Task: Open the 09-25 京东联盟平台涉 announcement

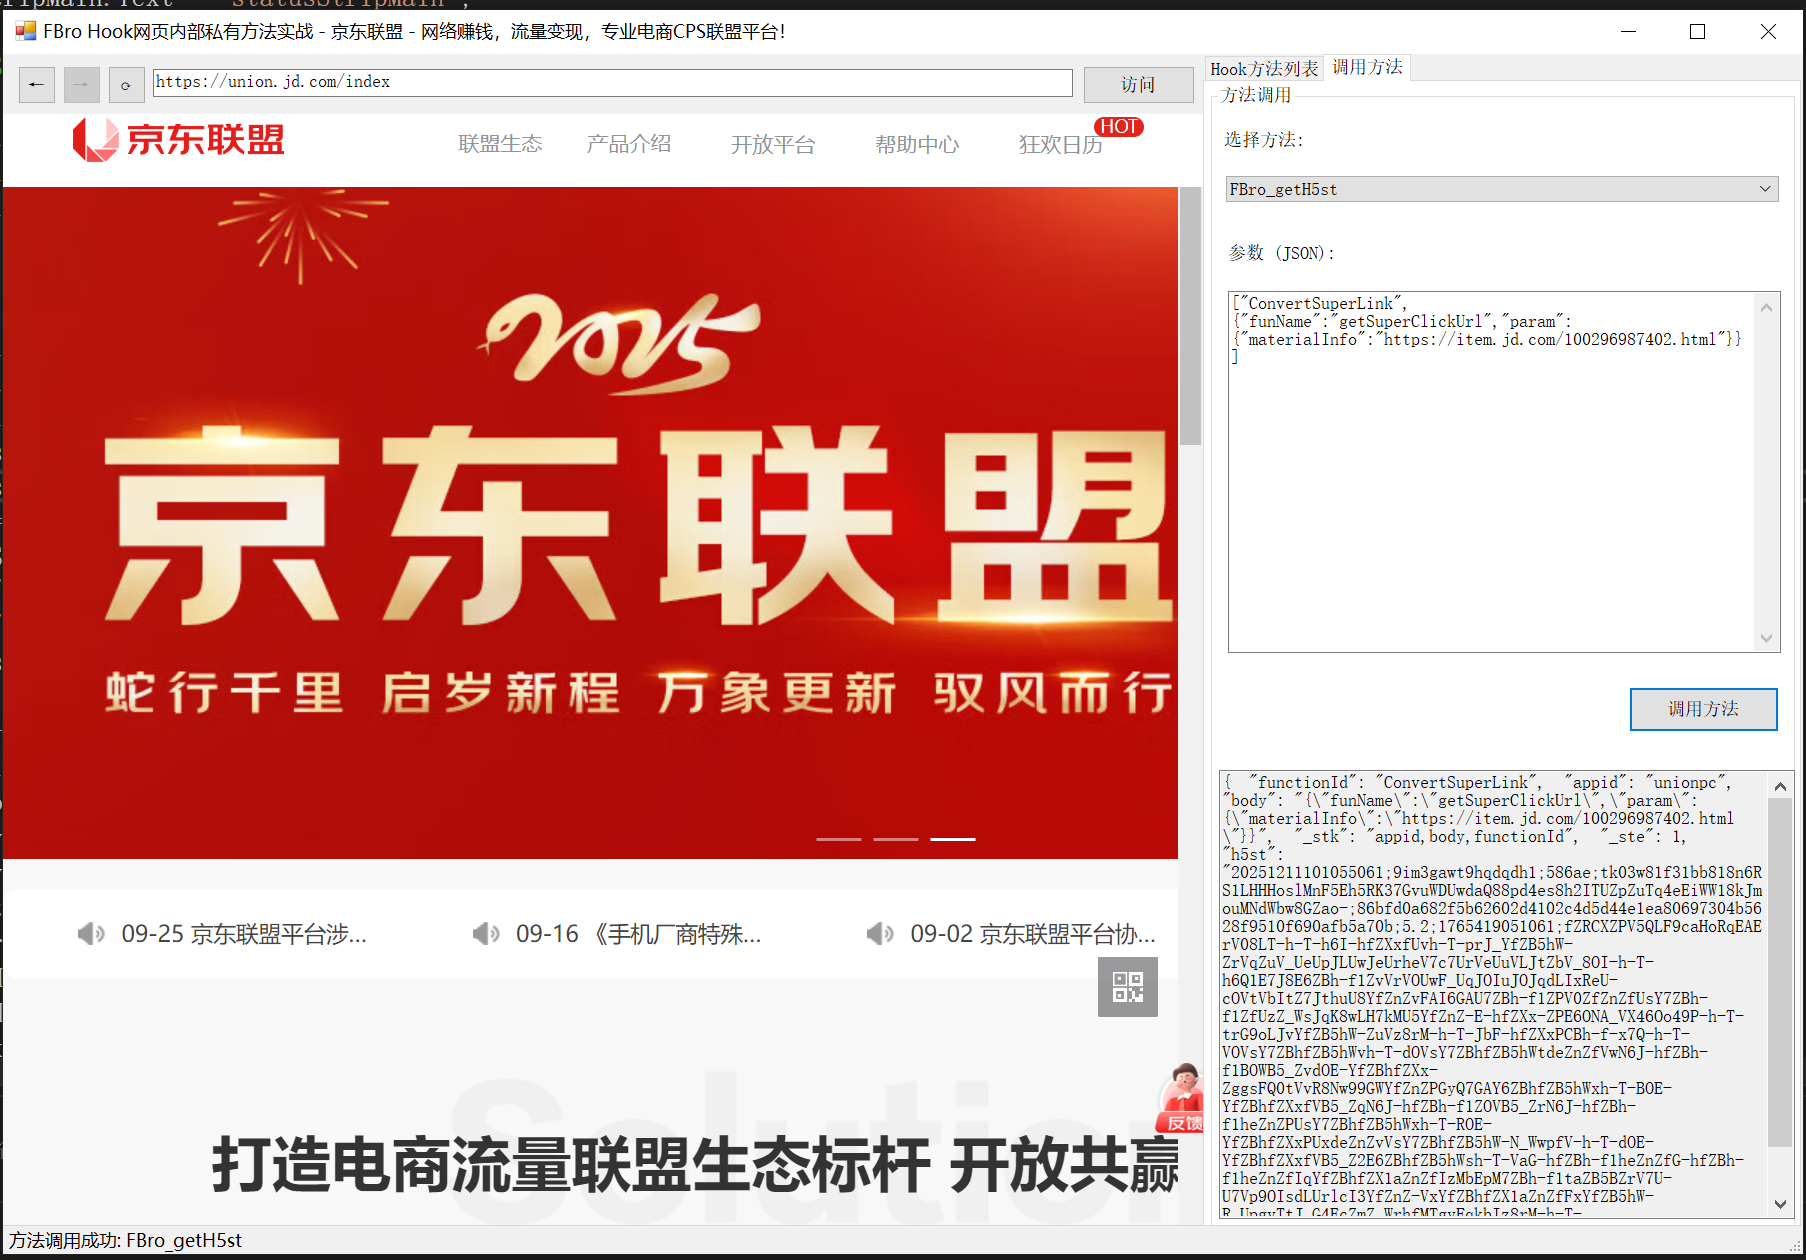Action: click(244, 934)
